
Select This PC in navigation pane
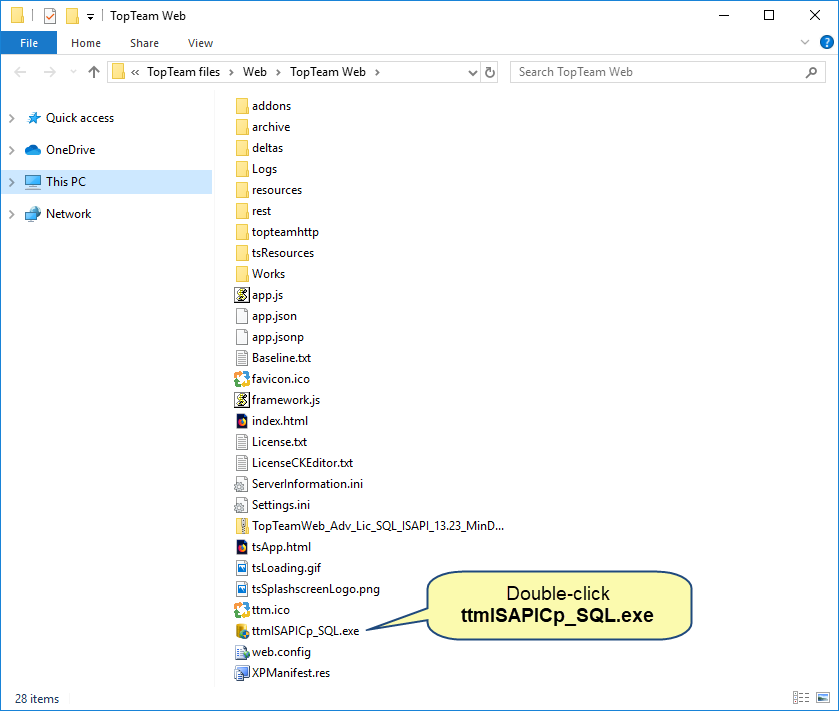(x=65, y=182)
